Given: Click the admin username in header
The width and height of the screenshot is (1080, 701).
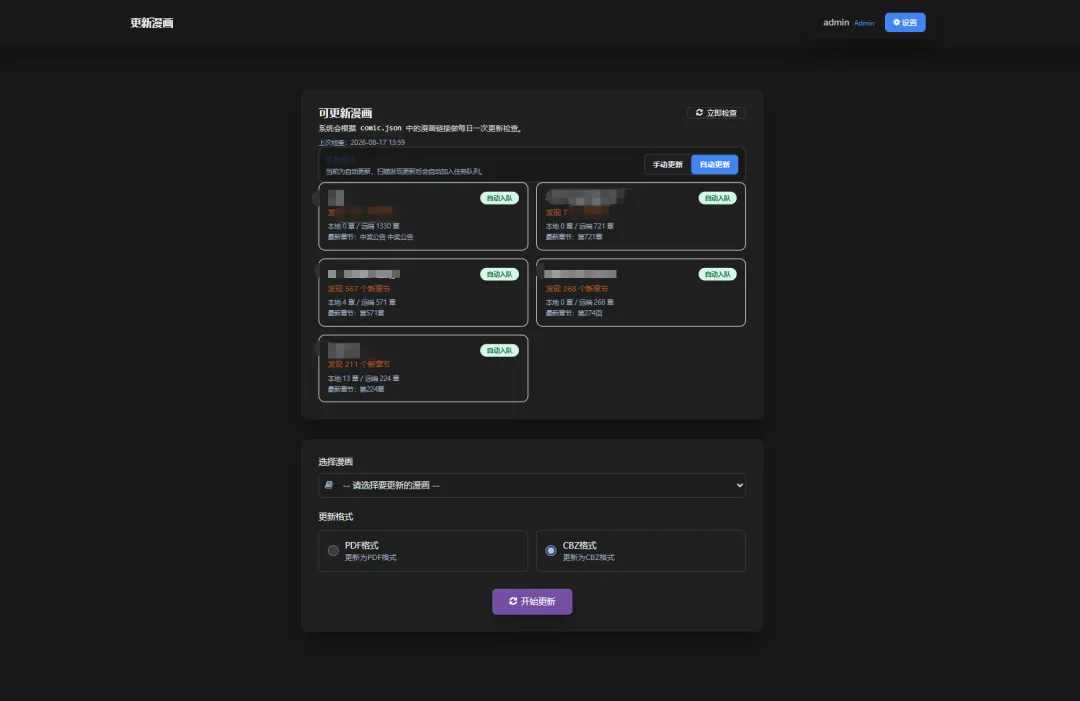Looking at the screenshot, I should tap(836, 23).
